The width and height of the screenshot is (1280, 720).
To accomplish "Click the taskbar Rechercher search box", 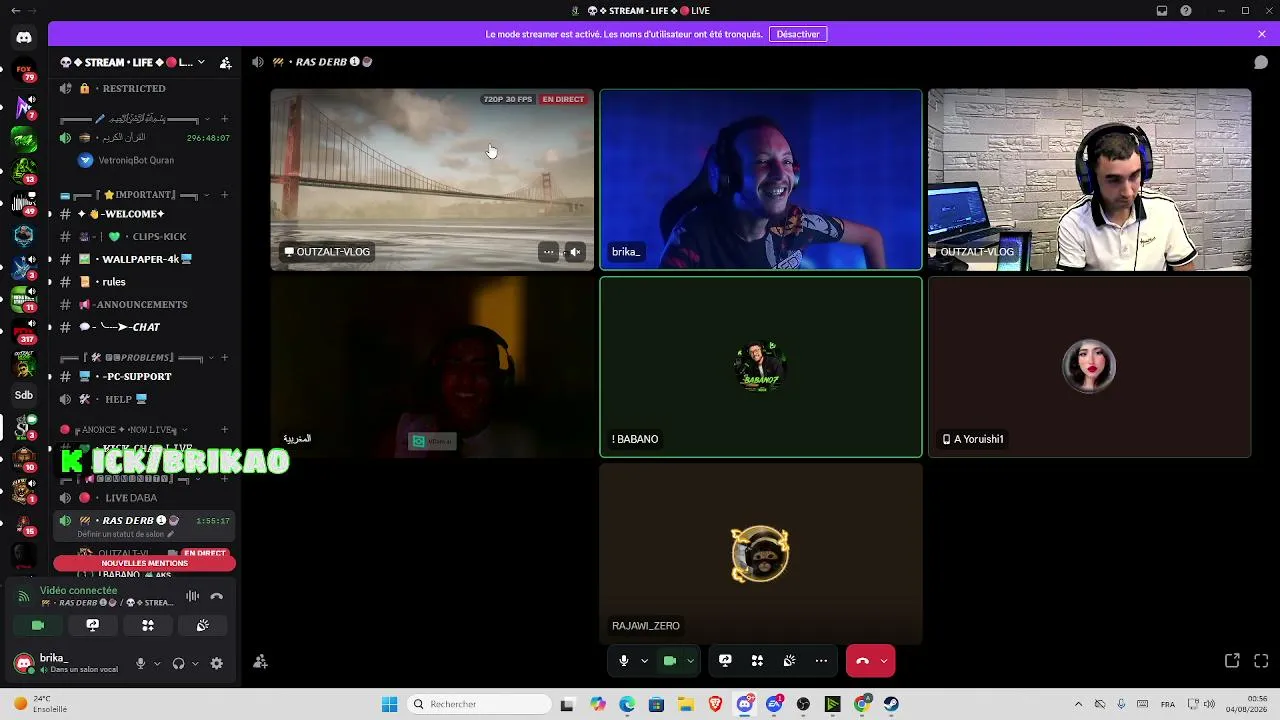I will [481, 704].
